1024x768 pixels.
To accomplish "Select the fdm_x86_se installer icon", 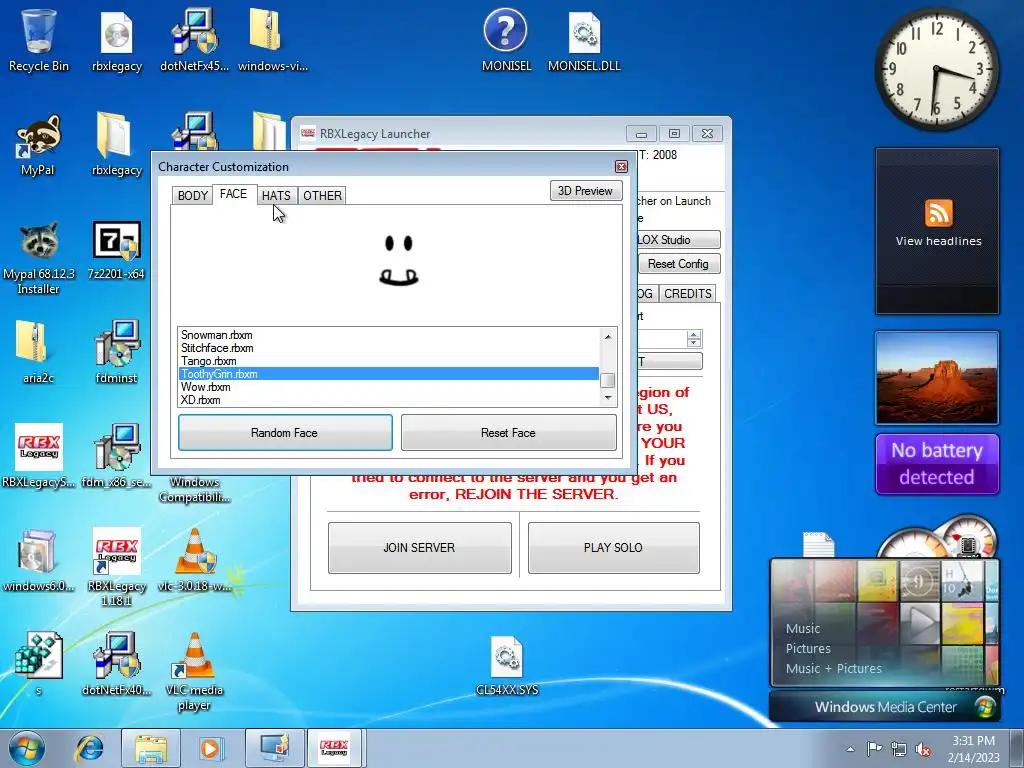I will 116,456.
